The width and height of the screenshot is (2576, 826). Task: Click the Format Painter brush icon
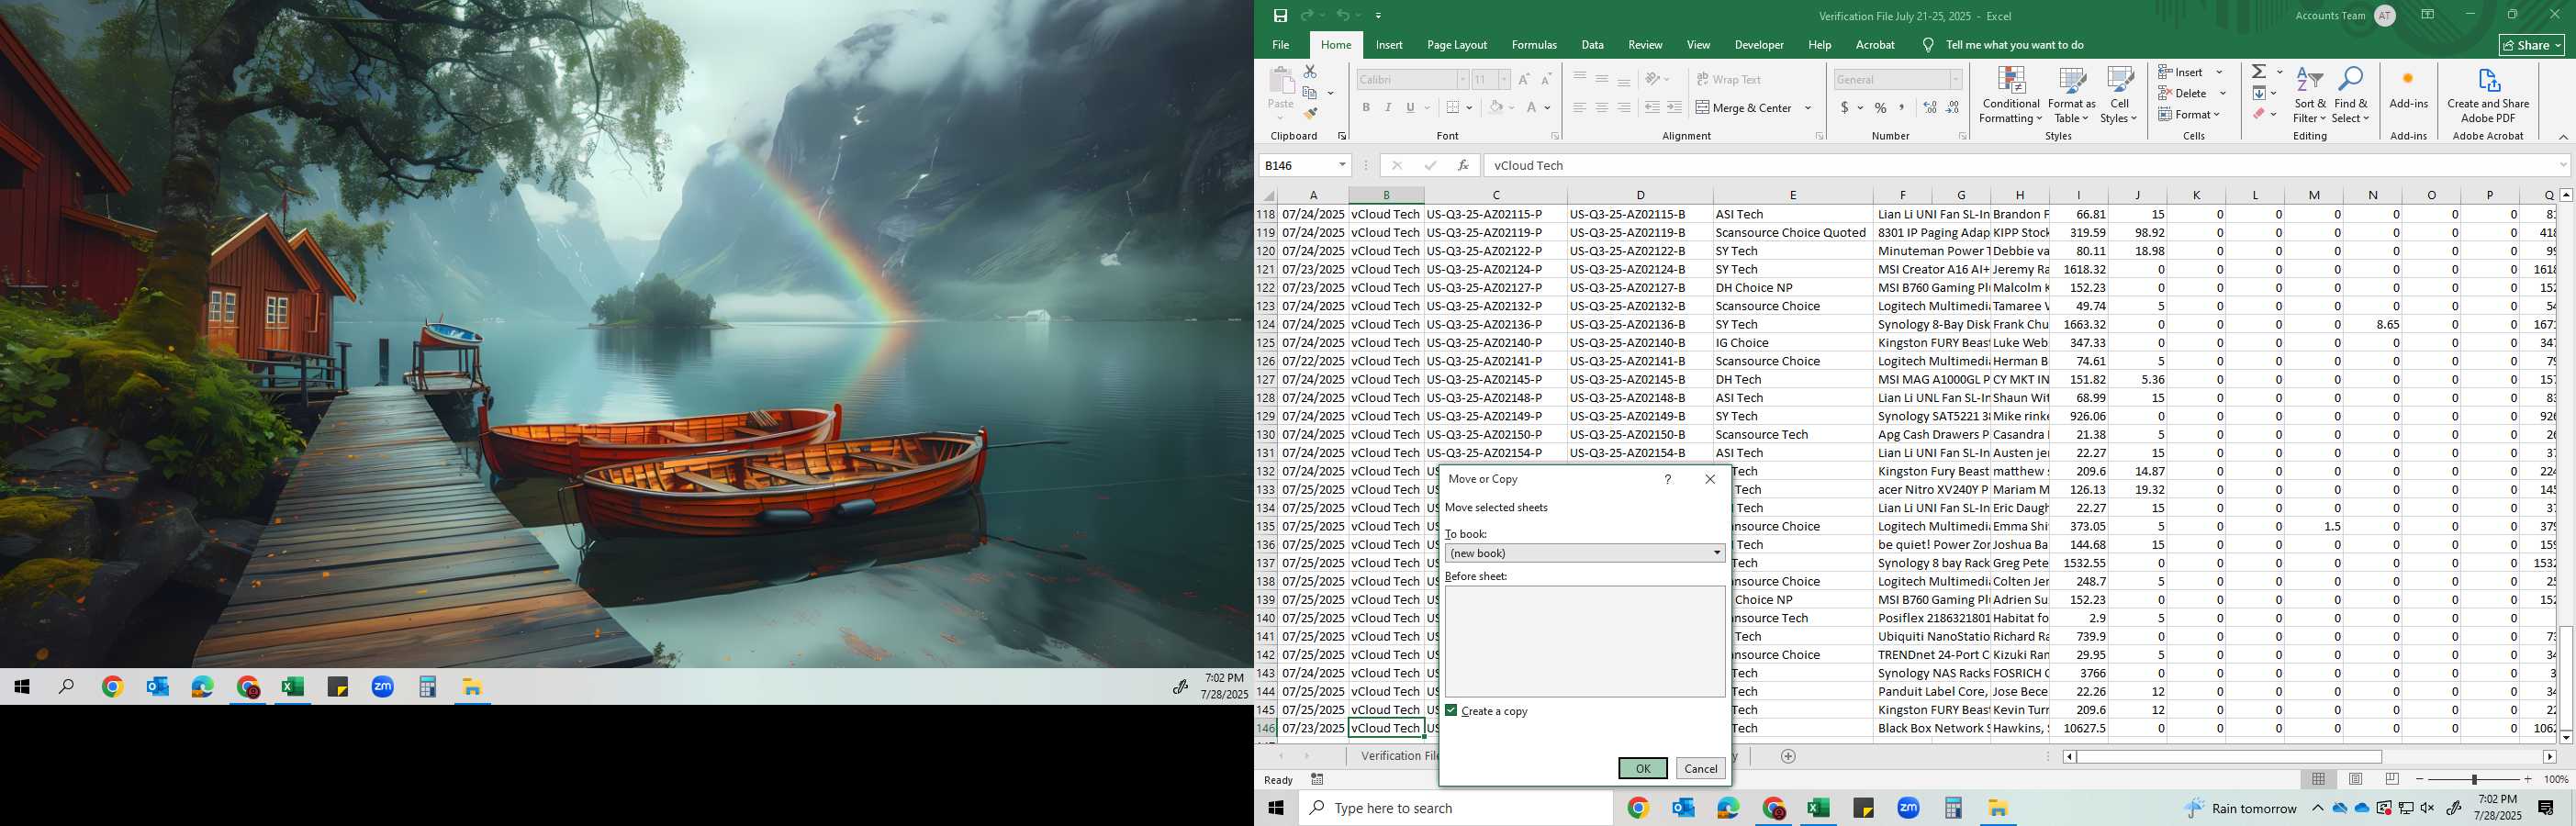click(x=1310, y=114)
